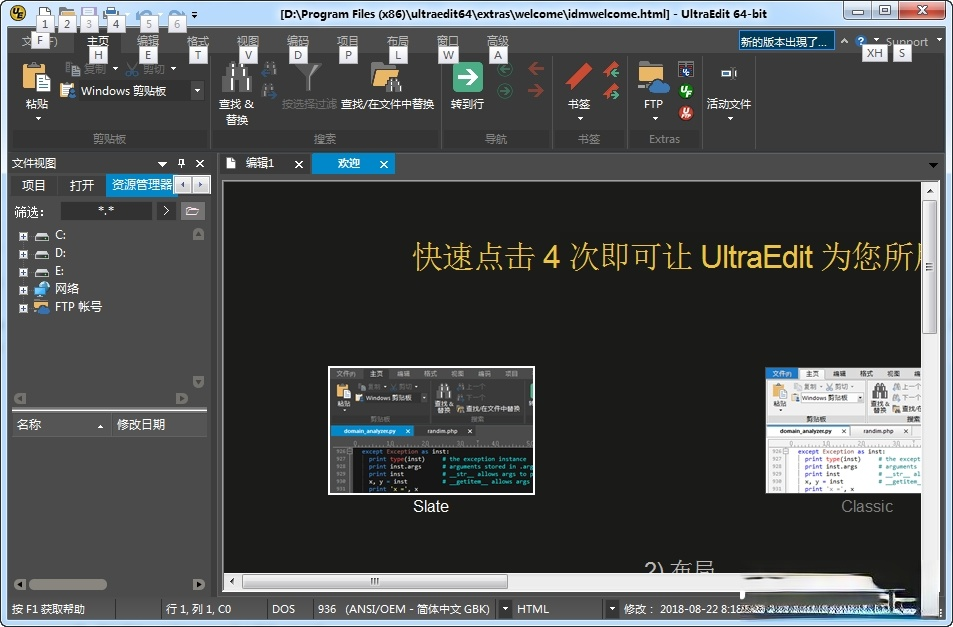Sort by 修改日期 column header
This screenshot has width=953, height=627.
pyautogui.click(x=159, y=425)
